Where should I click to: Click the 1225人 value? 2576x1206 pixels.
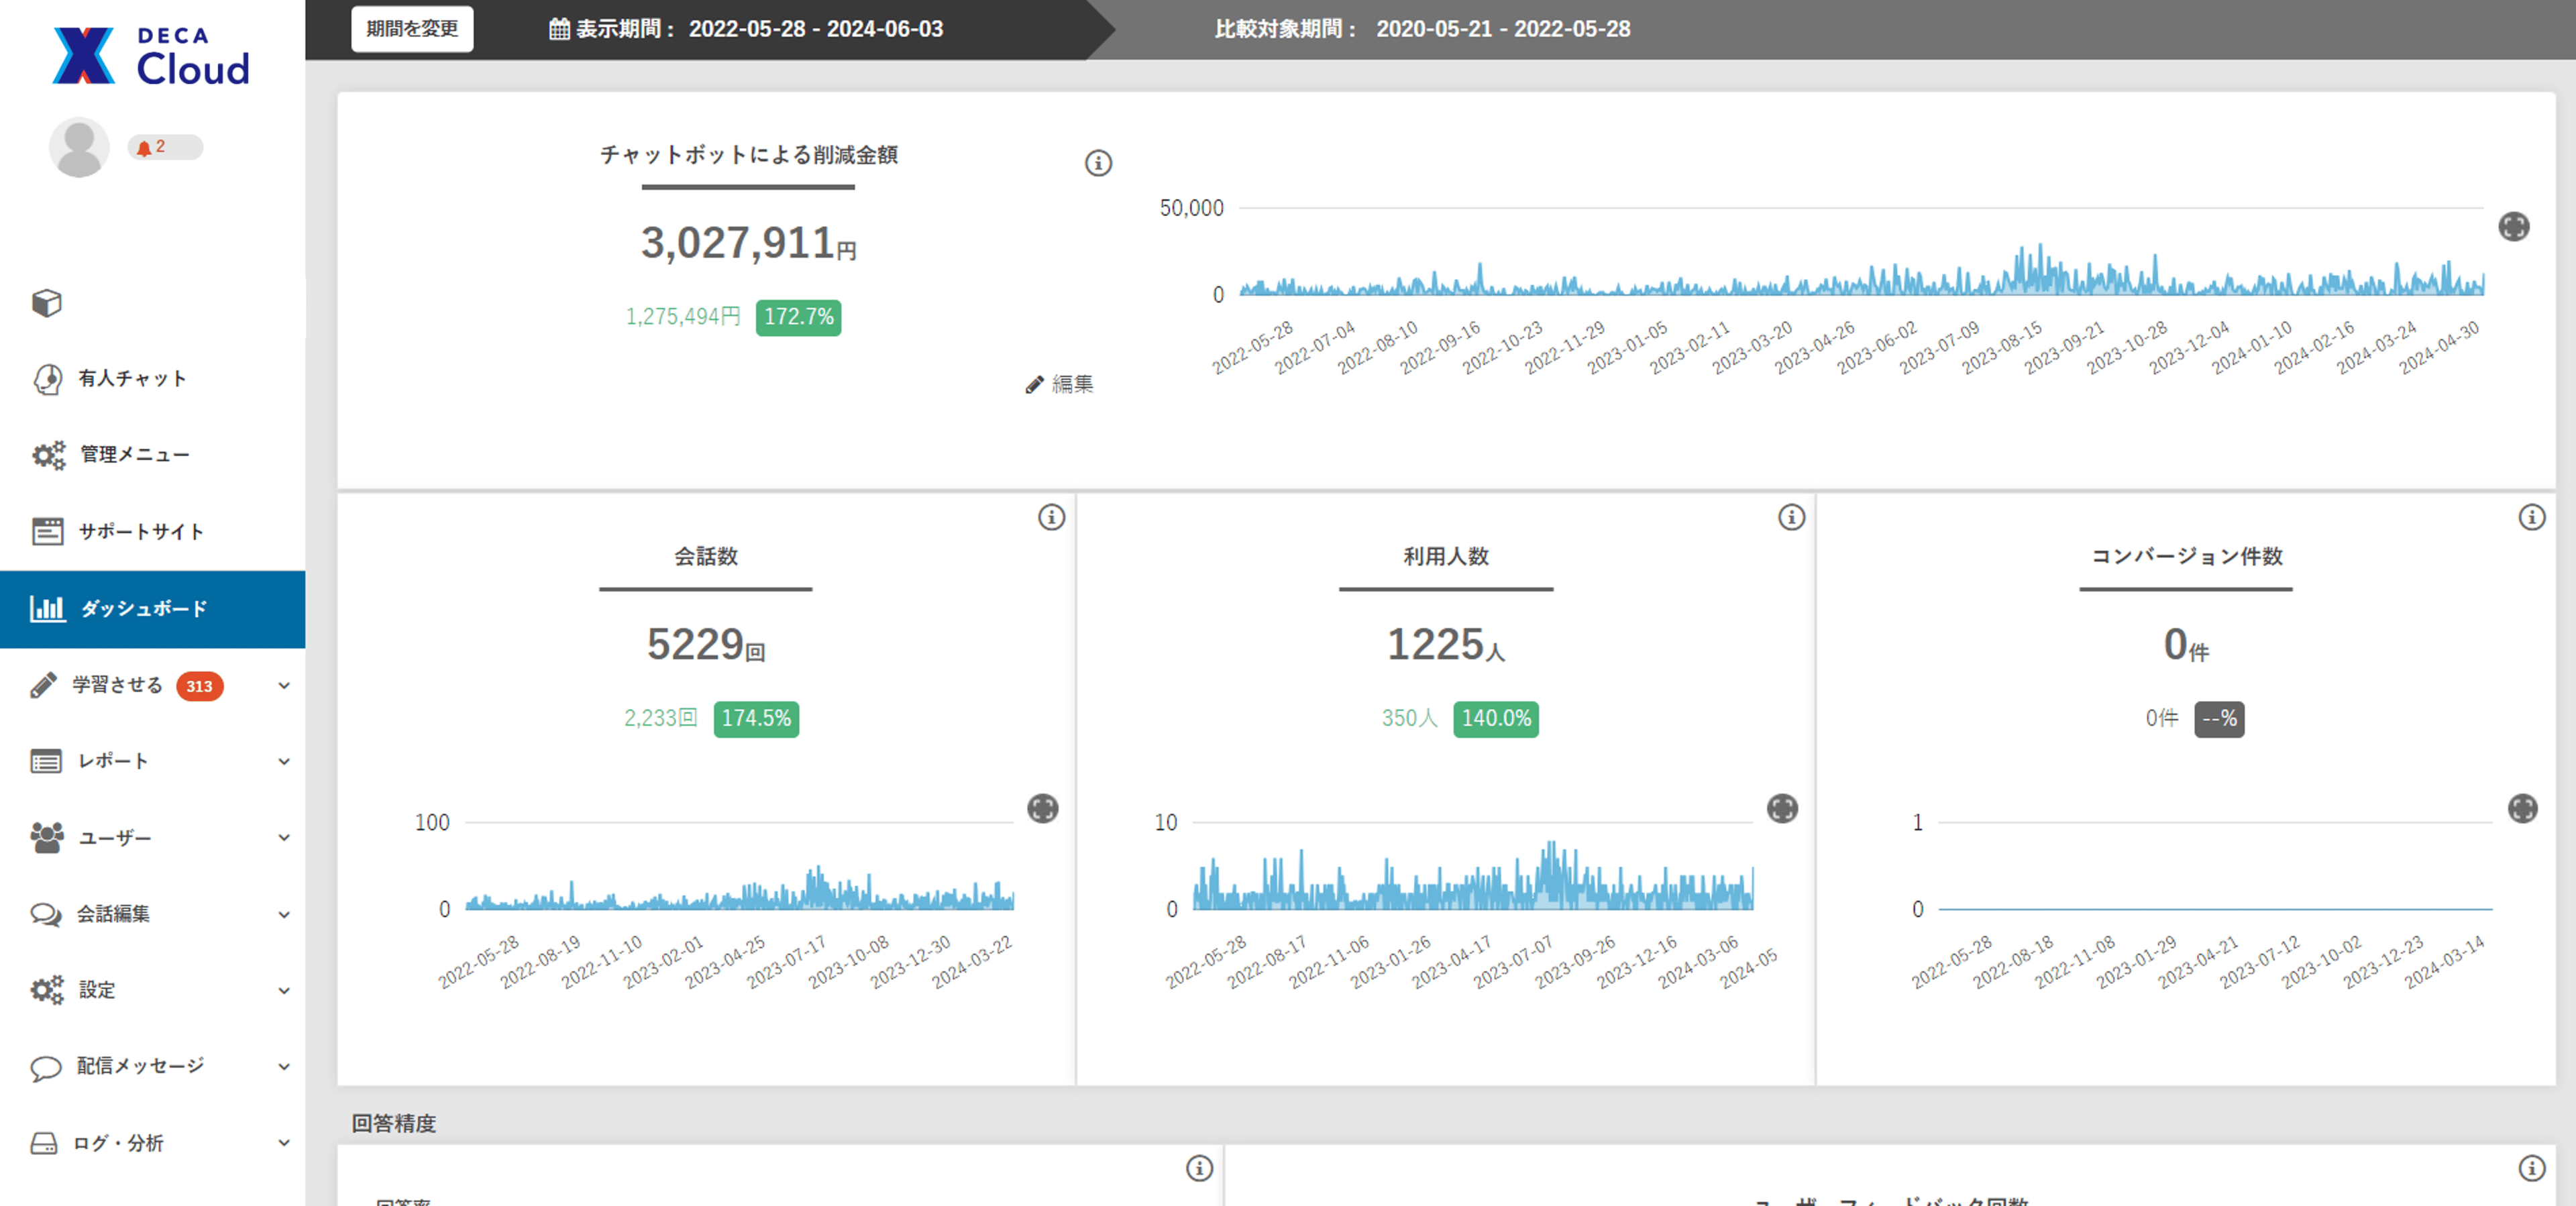(1445, 645)
